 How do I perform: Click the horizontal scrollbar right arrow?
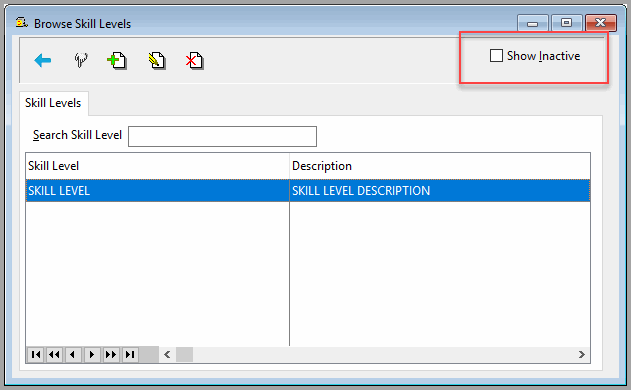(582, 355)
